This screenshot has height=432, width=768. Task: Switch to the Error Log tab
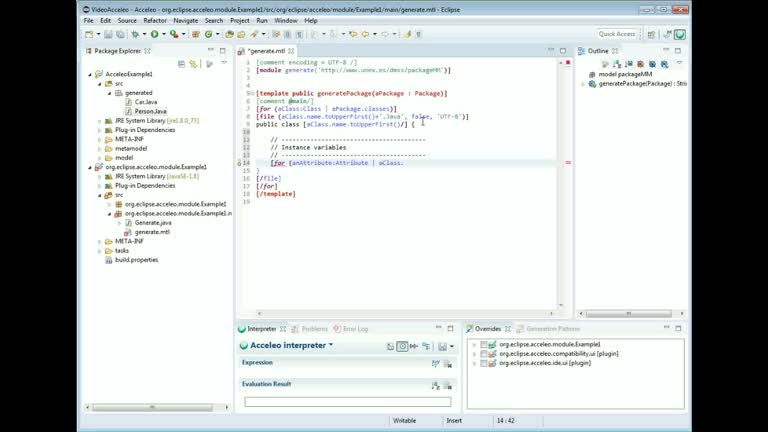(x=351, y=329)
